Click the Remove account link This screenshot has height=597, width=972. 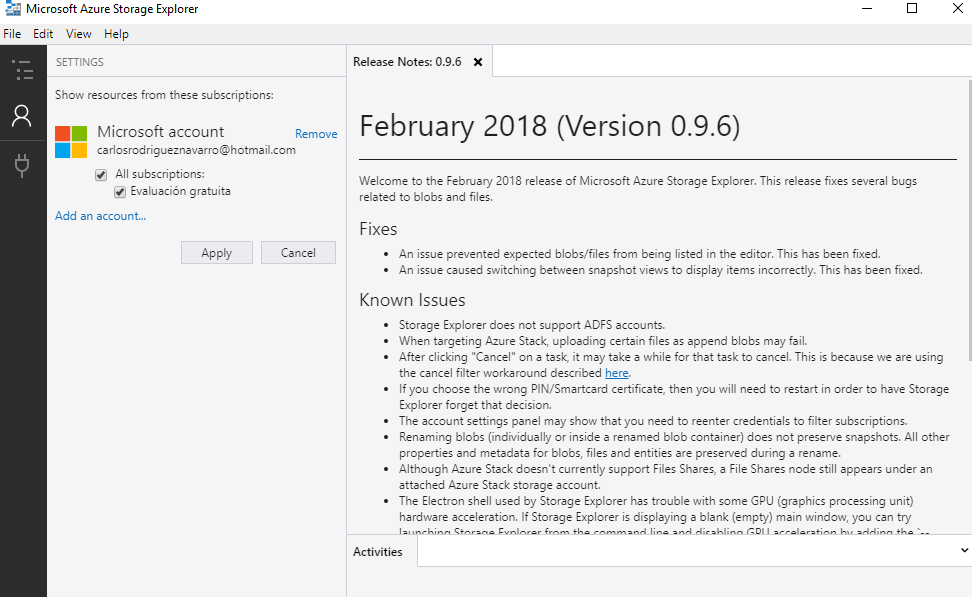tap(316, 134)
